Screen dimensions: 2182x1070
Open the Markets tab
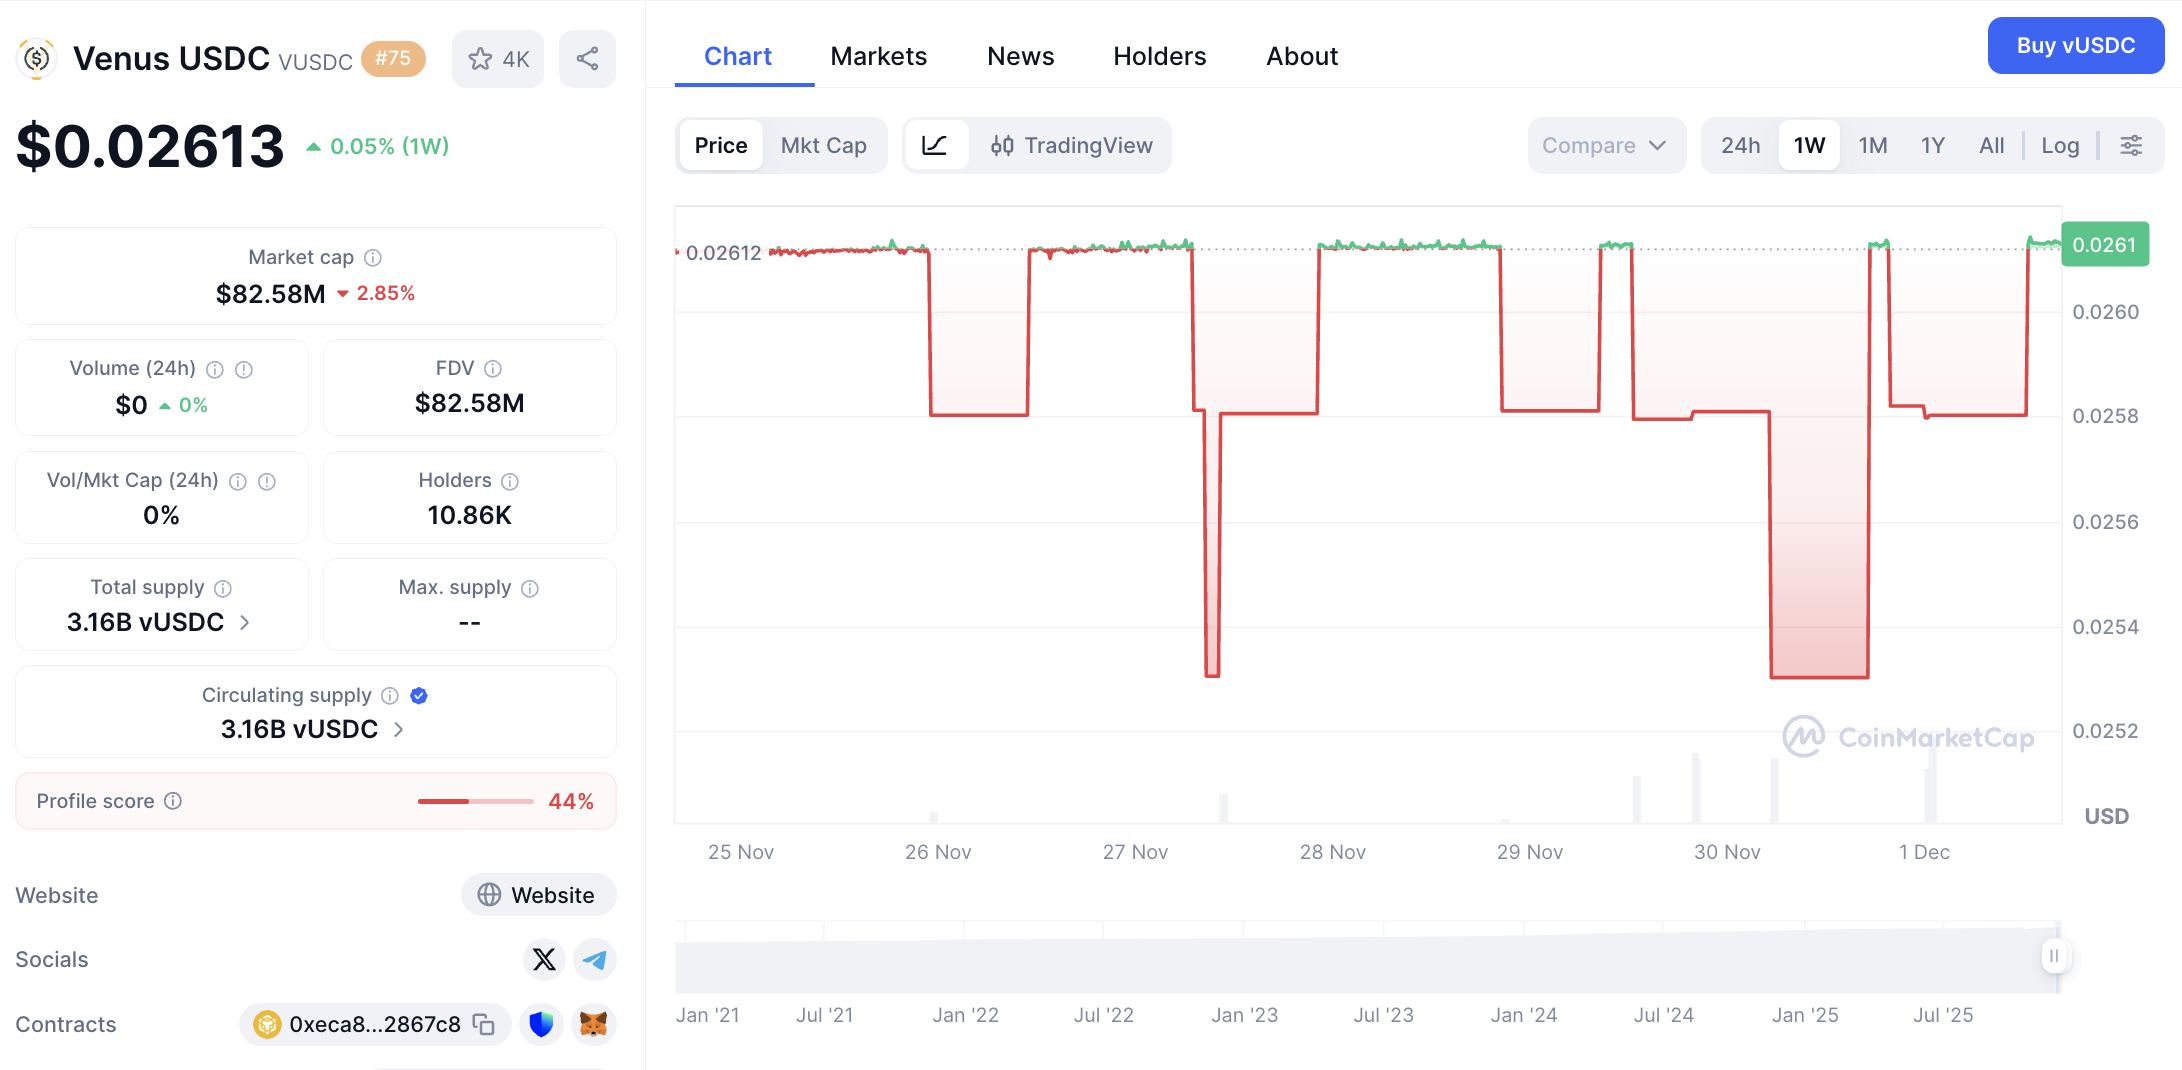tap(878, 57)
